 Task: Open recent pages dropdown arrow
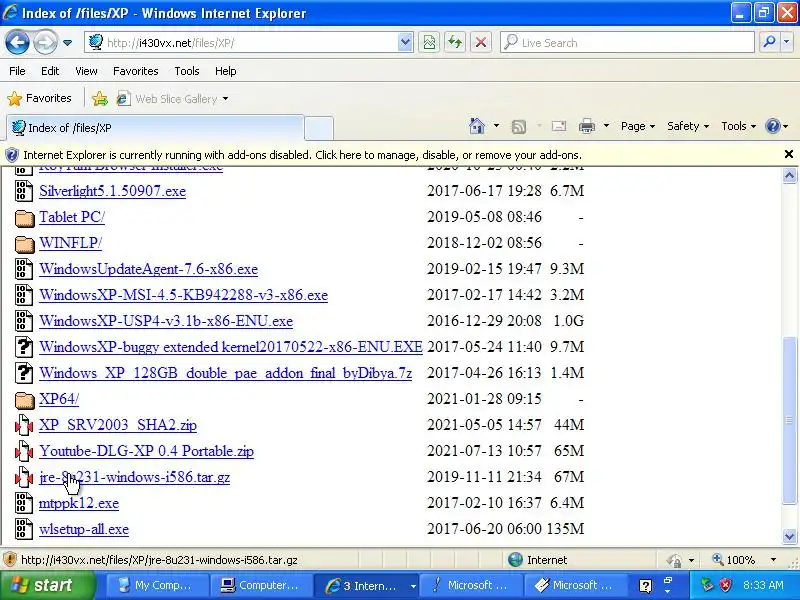pyautogui.click(x=67, y=43)
